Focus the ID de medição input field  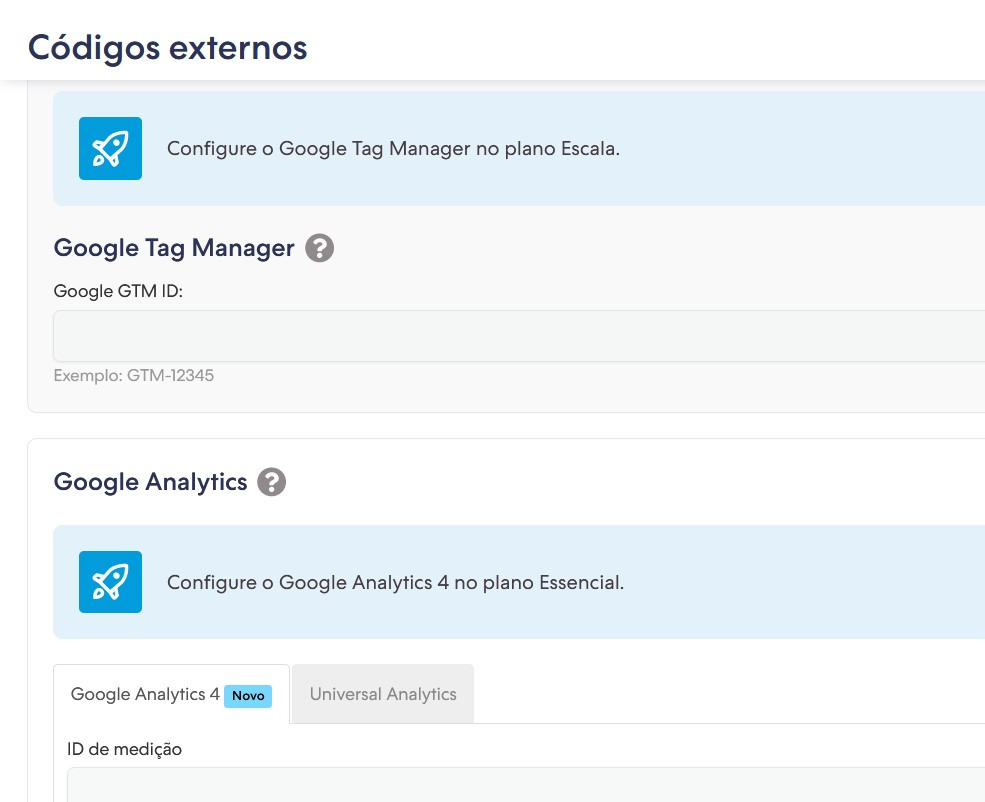coord(526,784)
